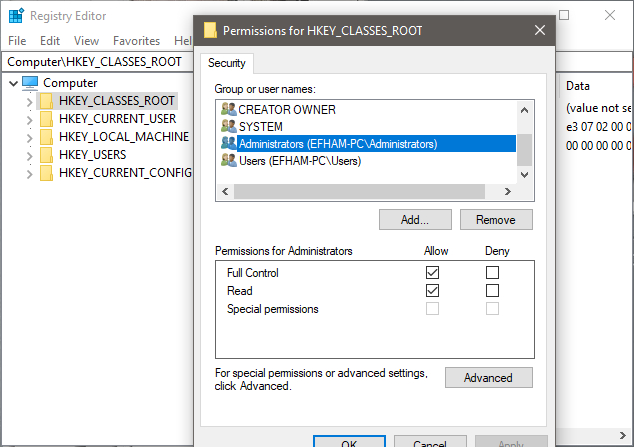Toggle Allow checkbox for Full Control
This screenshot has width=634, height=447.
[x=432, y=272]
